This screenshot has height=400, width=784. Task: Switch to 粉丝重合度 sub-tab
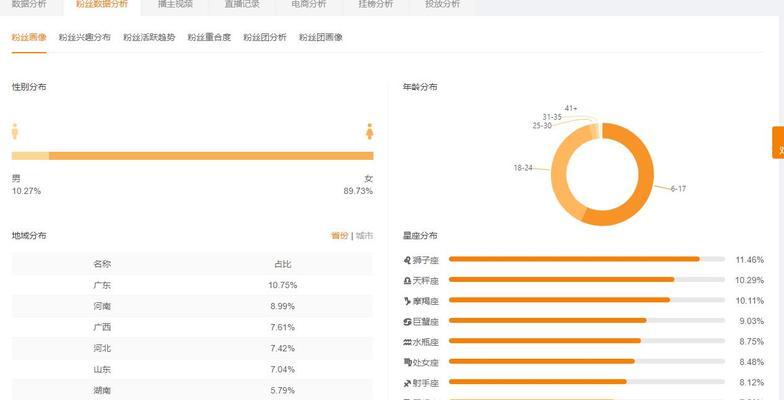click(x=209, y=38)
